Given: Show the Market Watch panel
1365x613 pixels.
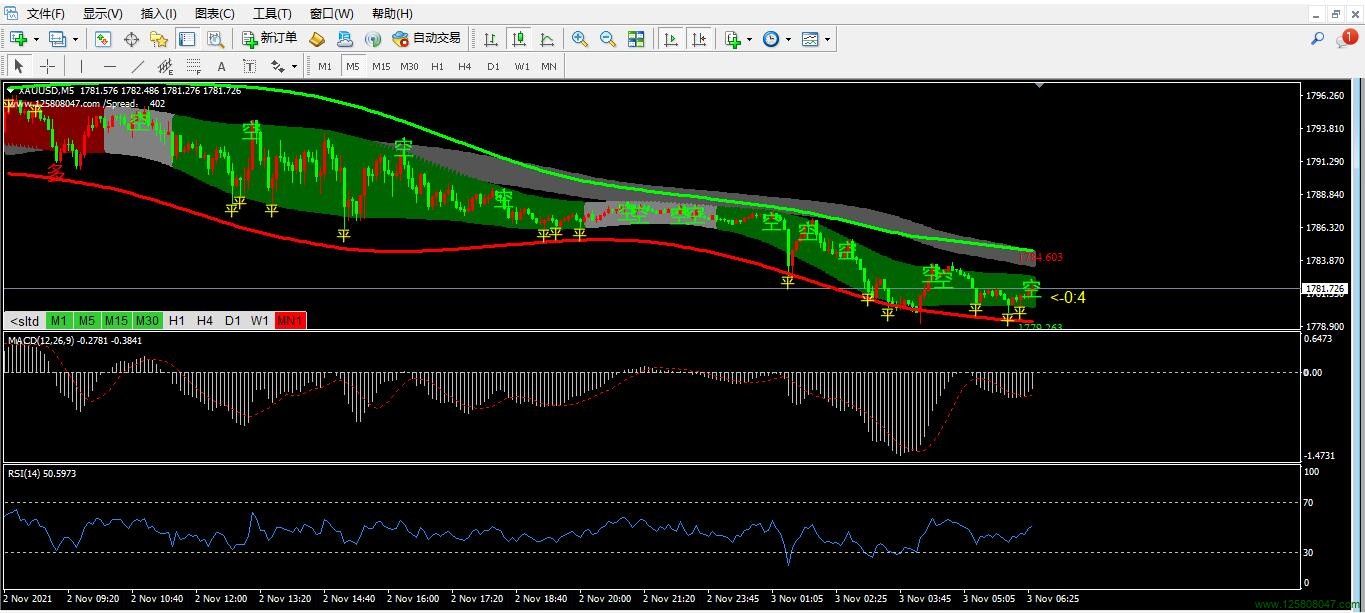Looking at the screenshot, I should tap(103, 39).
